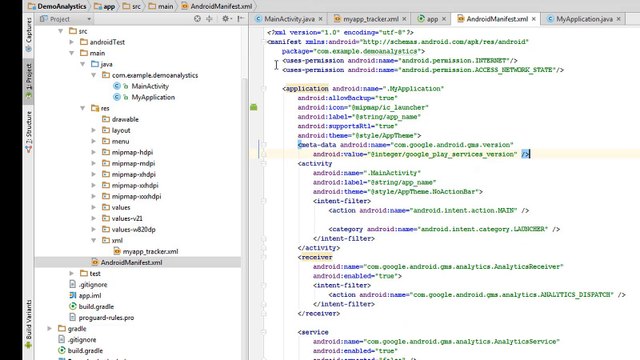Collapse the src folder

60,31
